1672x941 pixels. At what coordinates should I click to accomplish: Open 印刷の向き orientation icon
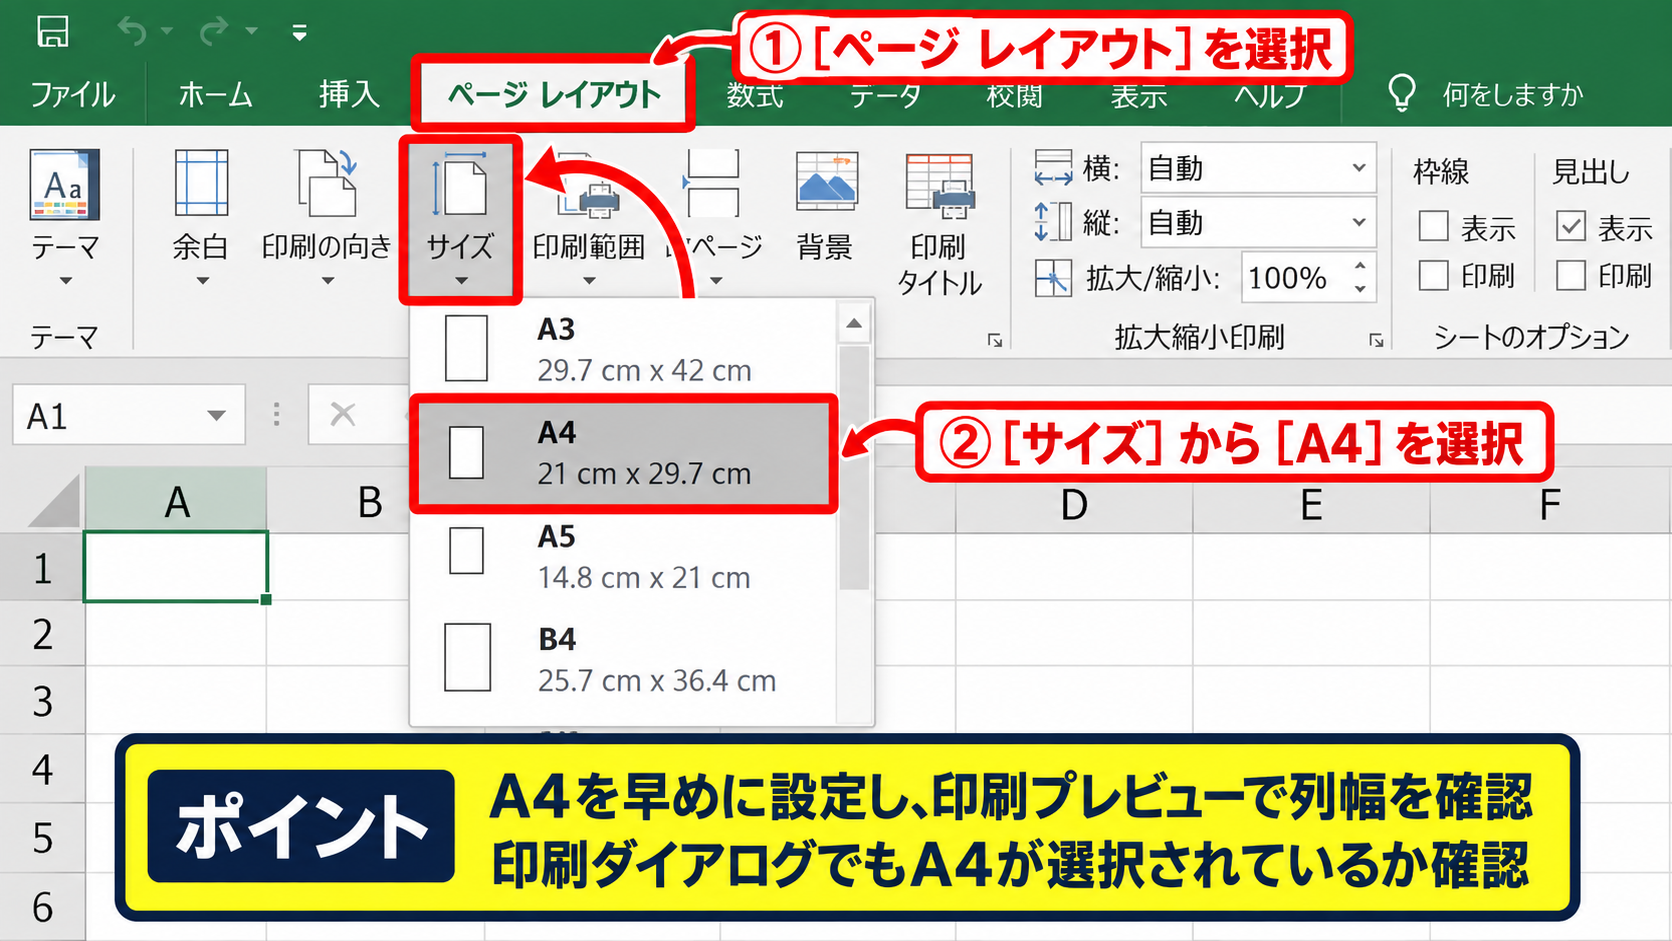(x=327, y=183)
